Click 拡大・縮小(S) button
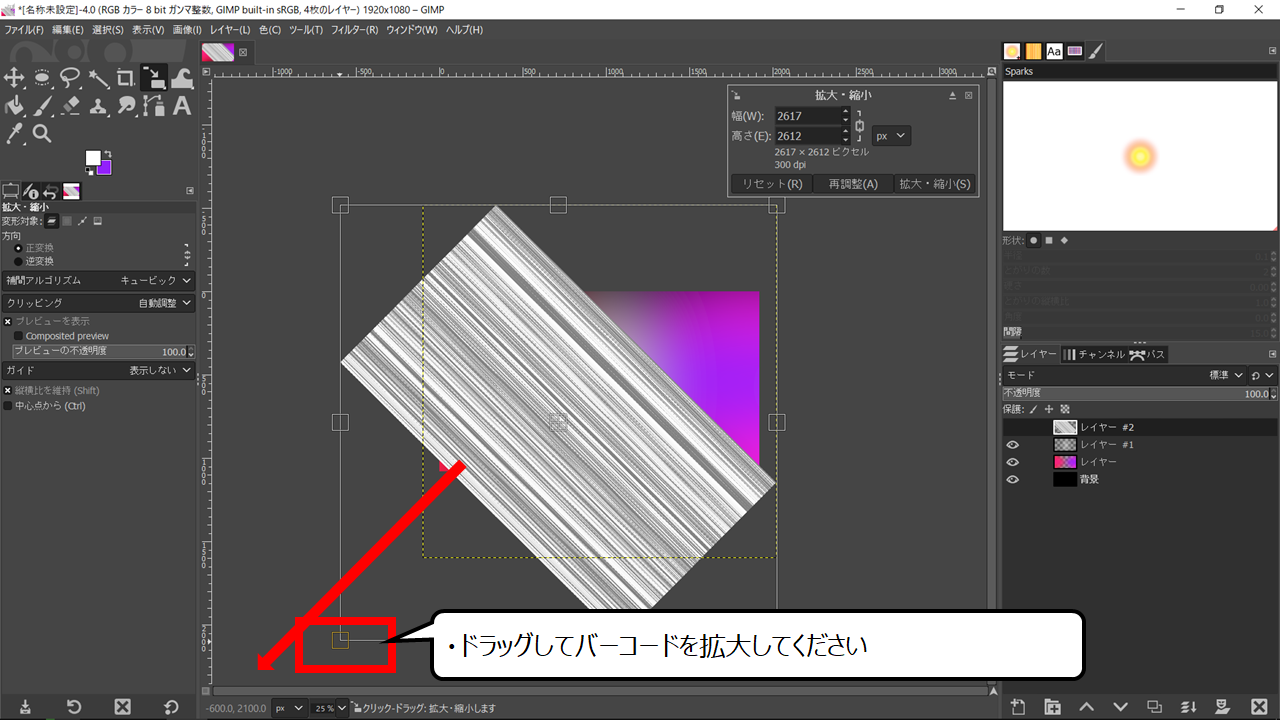 [934, 184]
